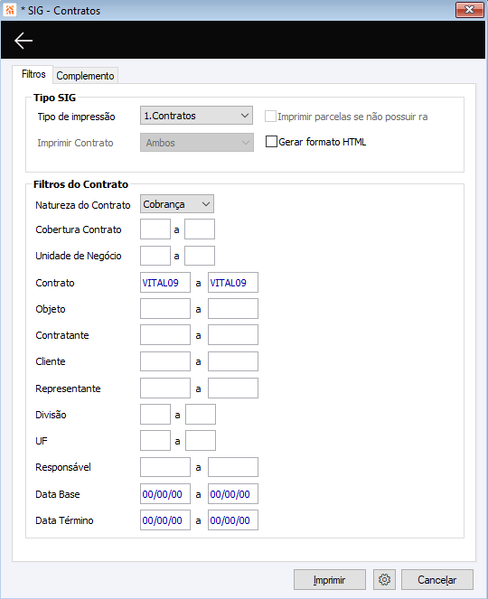488x599 pixels.
Task: Click the Imprimir button
Action: (329, 580)
